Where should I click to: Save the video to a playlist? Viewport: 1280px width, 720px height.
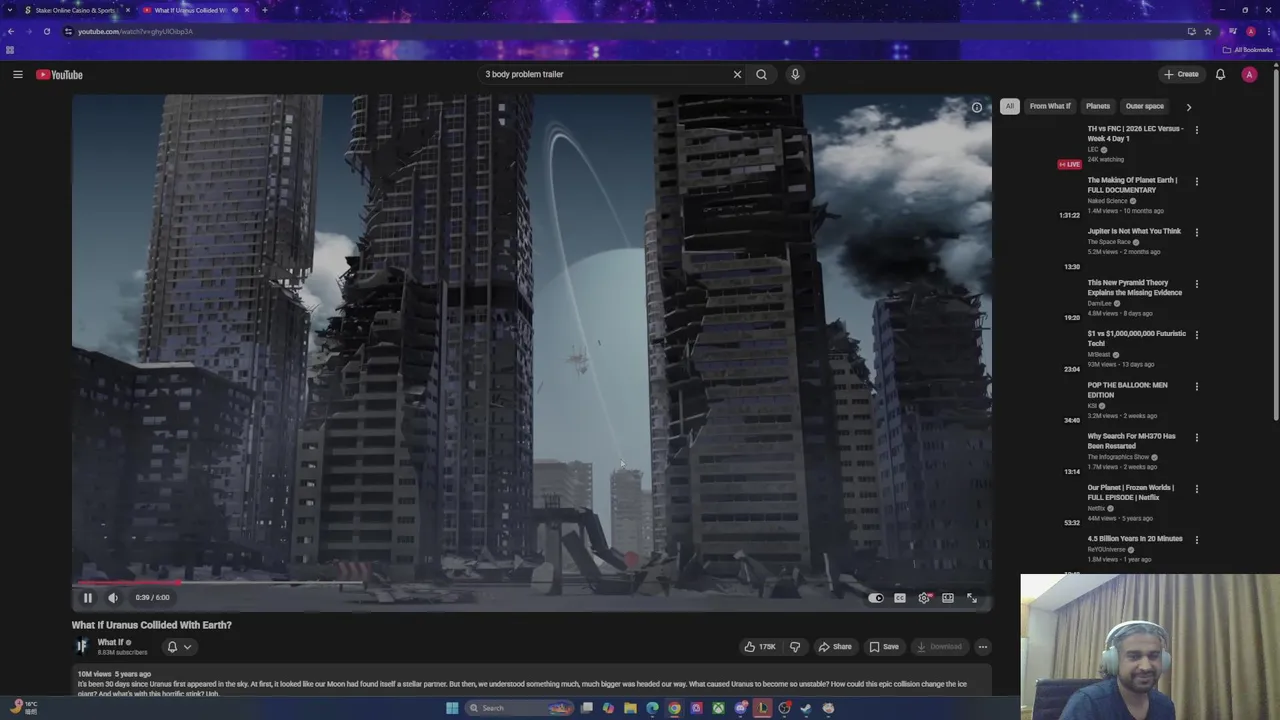click(x=884, y=647)
